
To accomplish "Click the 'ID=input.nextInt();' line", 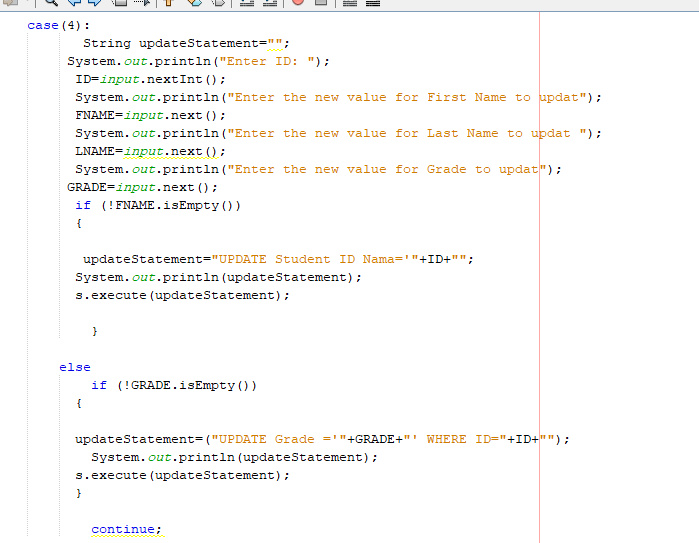I will click(151, 79).
